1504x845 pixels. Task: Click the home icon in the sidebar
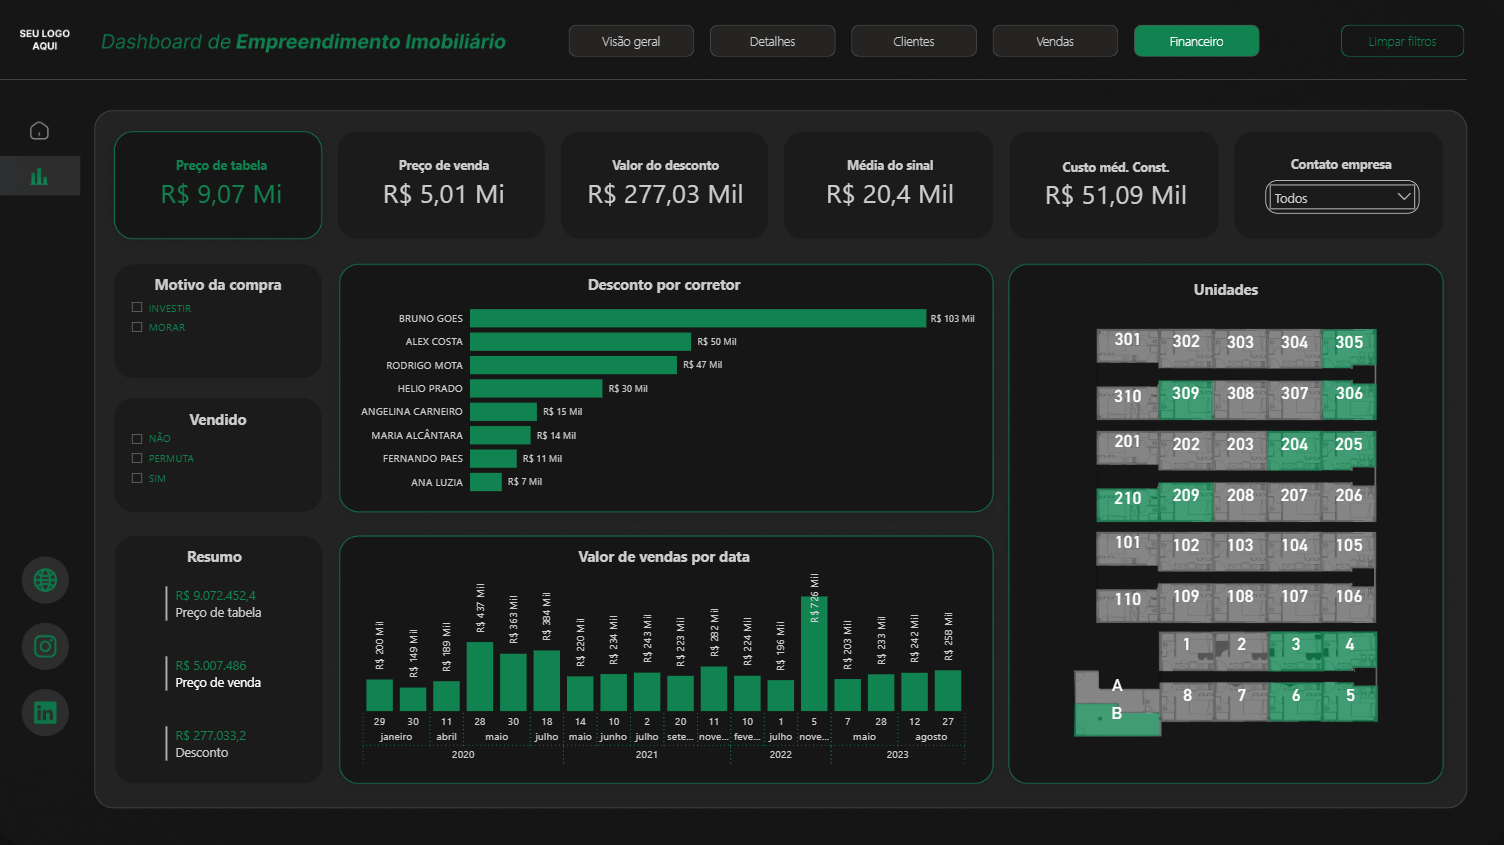[x=39, y=130]
